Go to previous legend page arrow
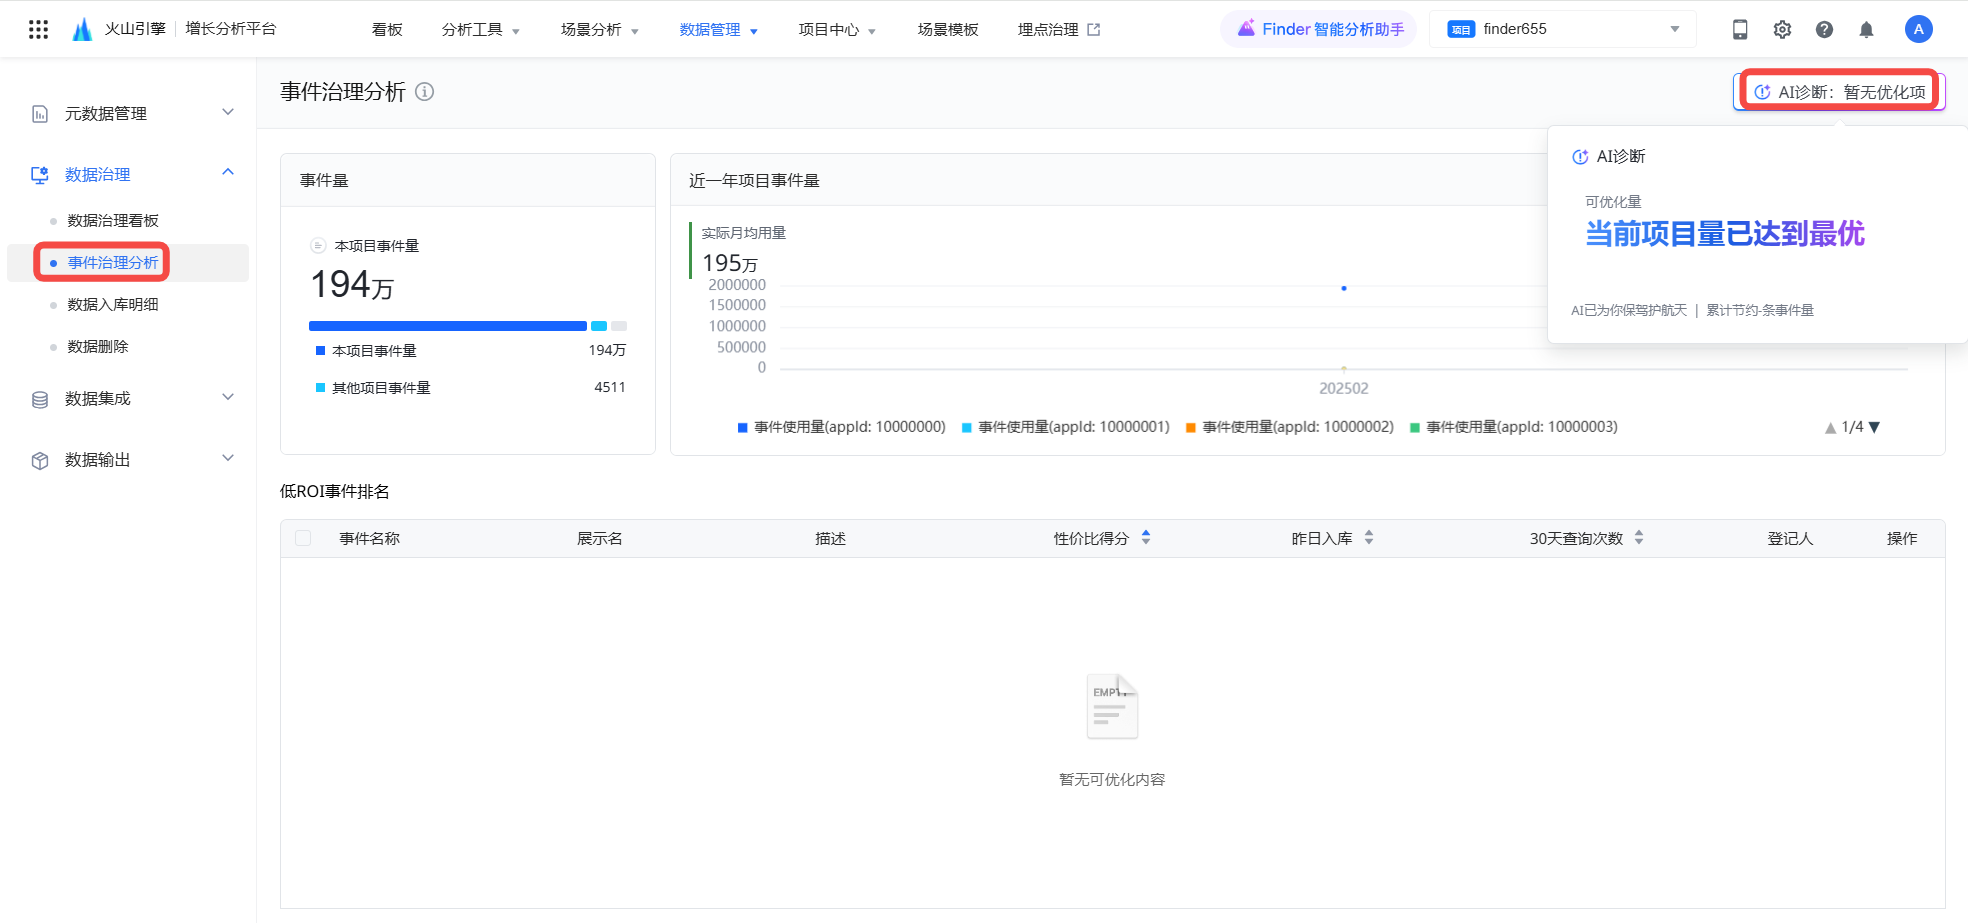Image resolution: width=1968 pixels, height=923 pixels. click(x=1830, y=427)
